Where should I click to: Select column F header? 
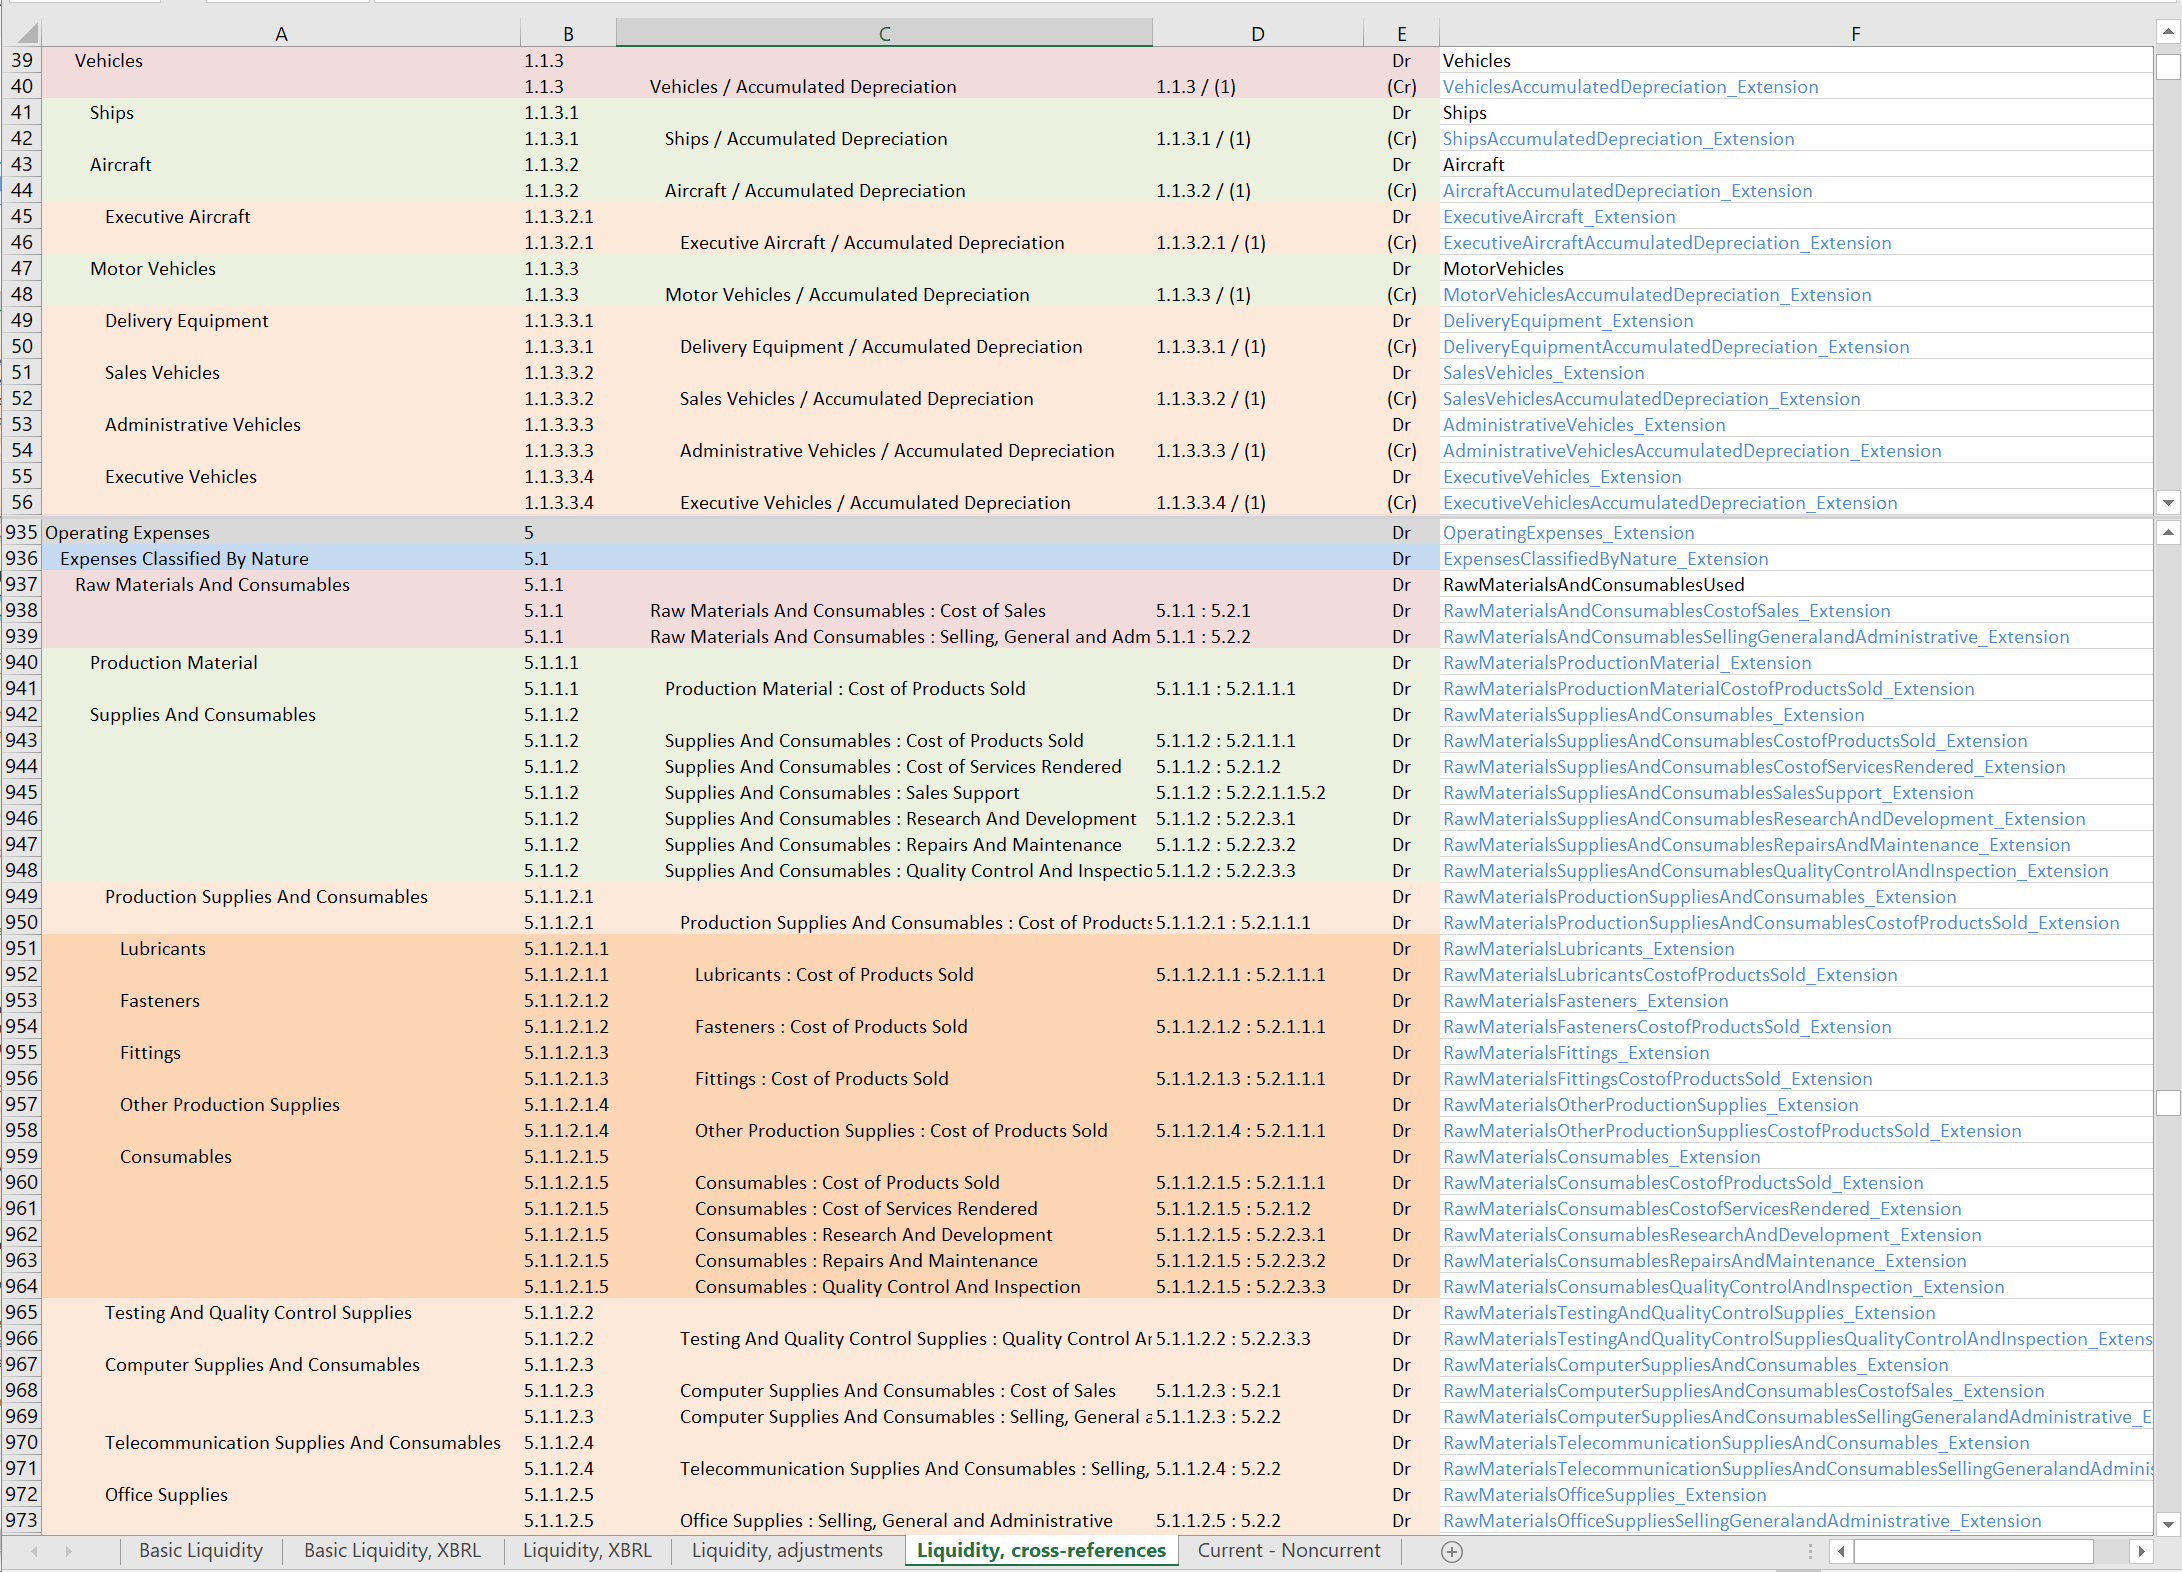(x=1855, y=33)
